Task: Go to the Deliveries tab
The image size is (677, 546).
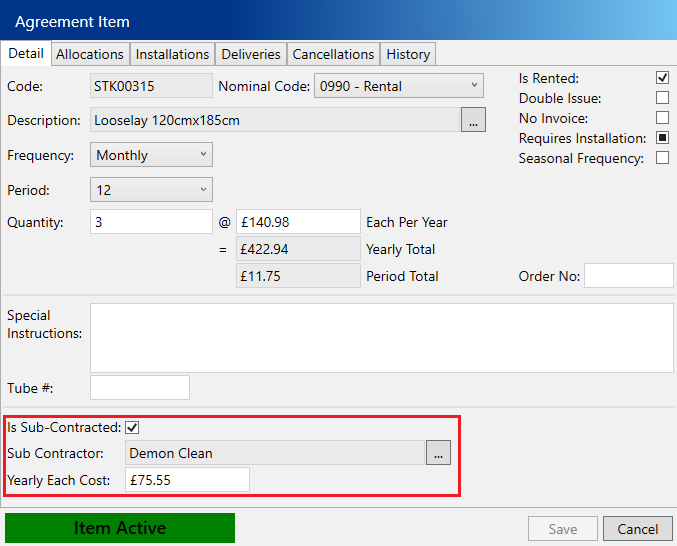Action: point(251,54)
